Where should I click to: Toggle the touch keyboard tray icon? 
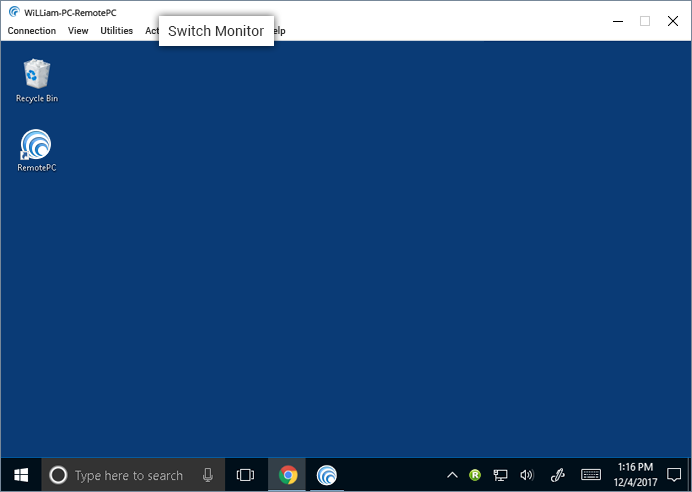tap(591, 475)
